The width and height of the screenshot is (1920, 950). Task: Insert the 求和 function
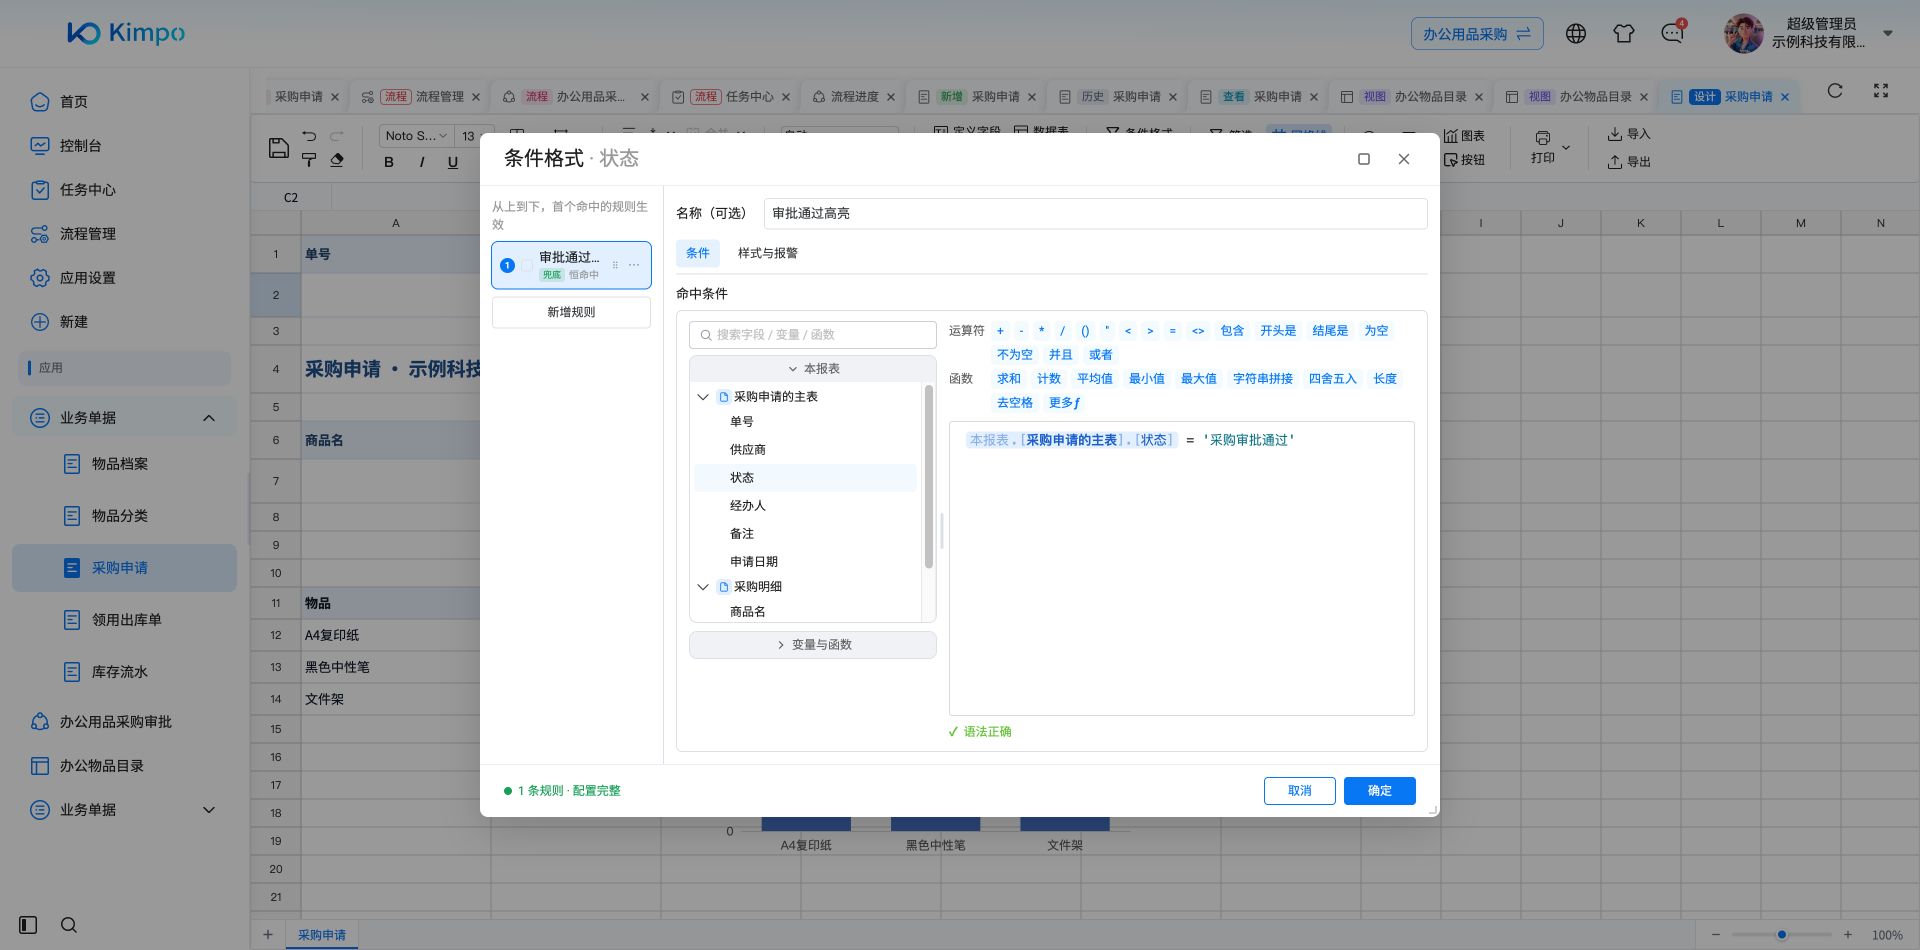(x=1009, y=379)
